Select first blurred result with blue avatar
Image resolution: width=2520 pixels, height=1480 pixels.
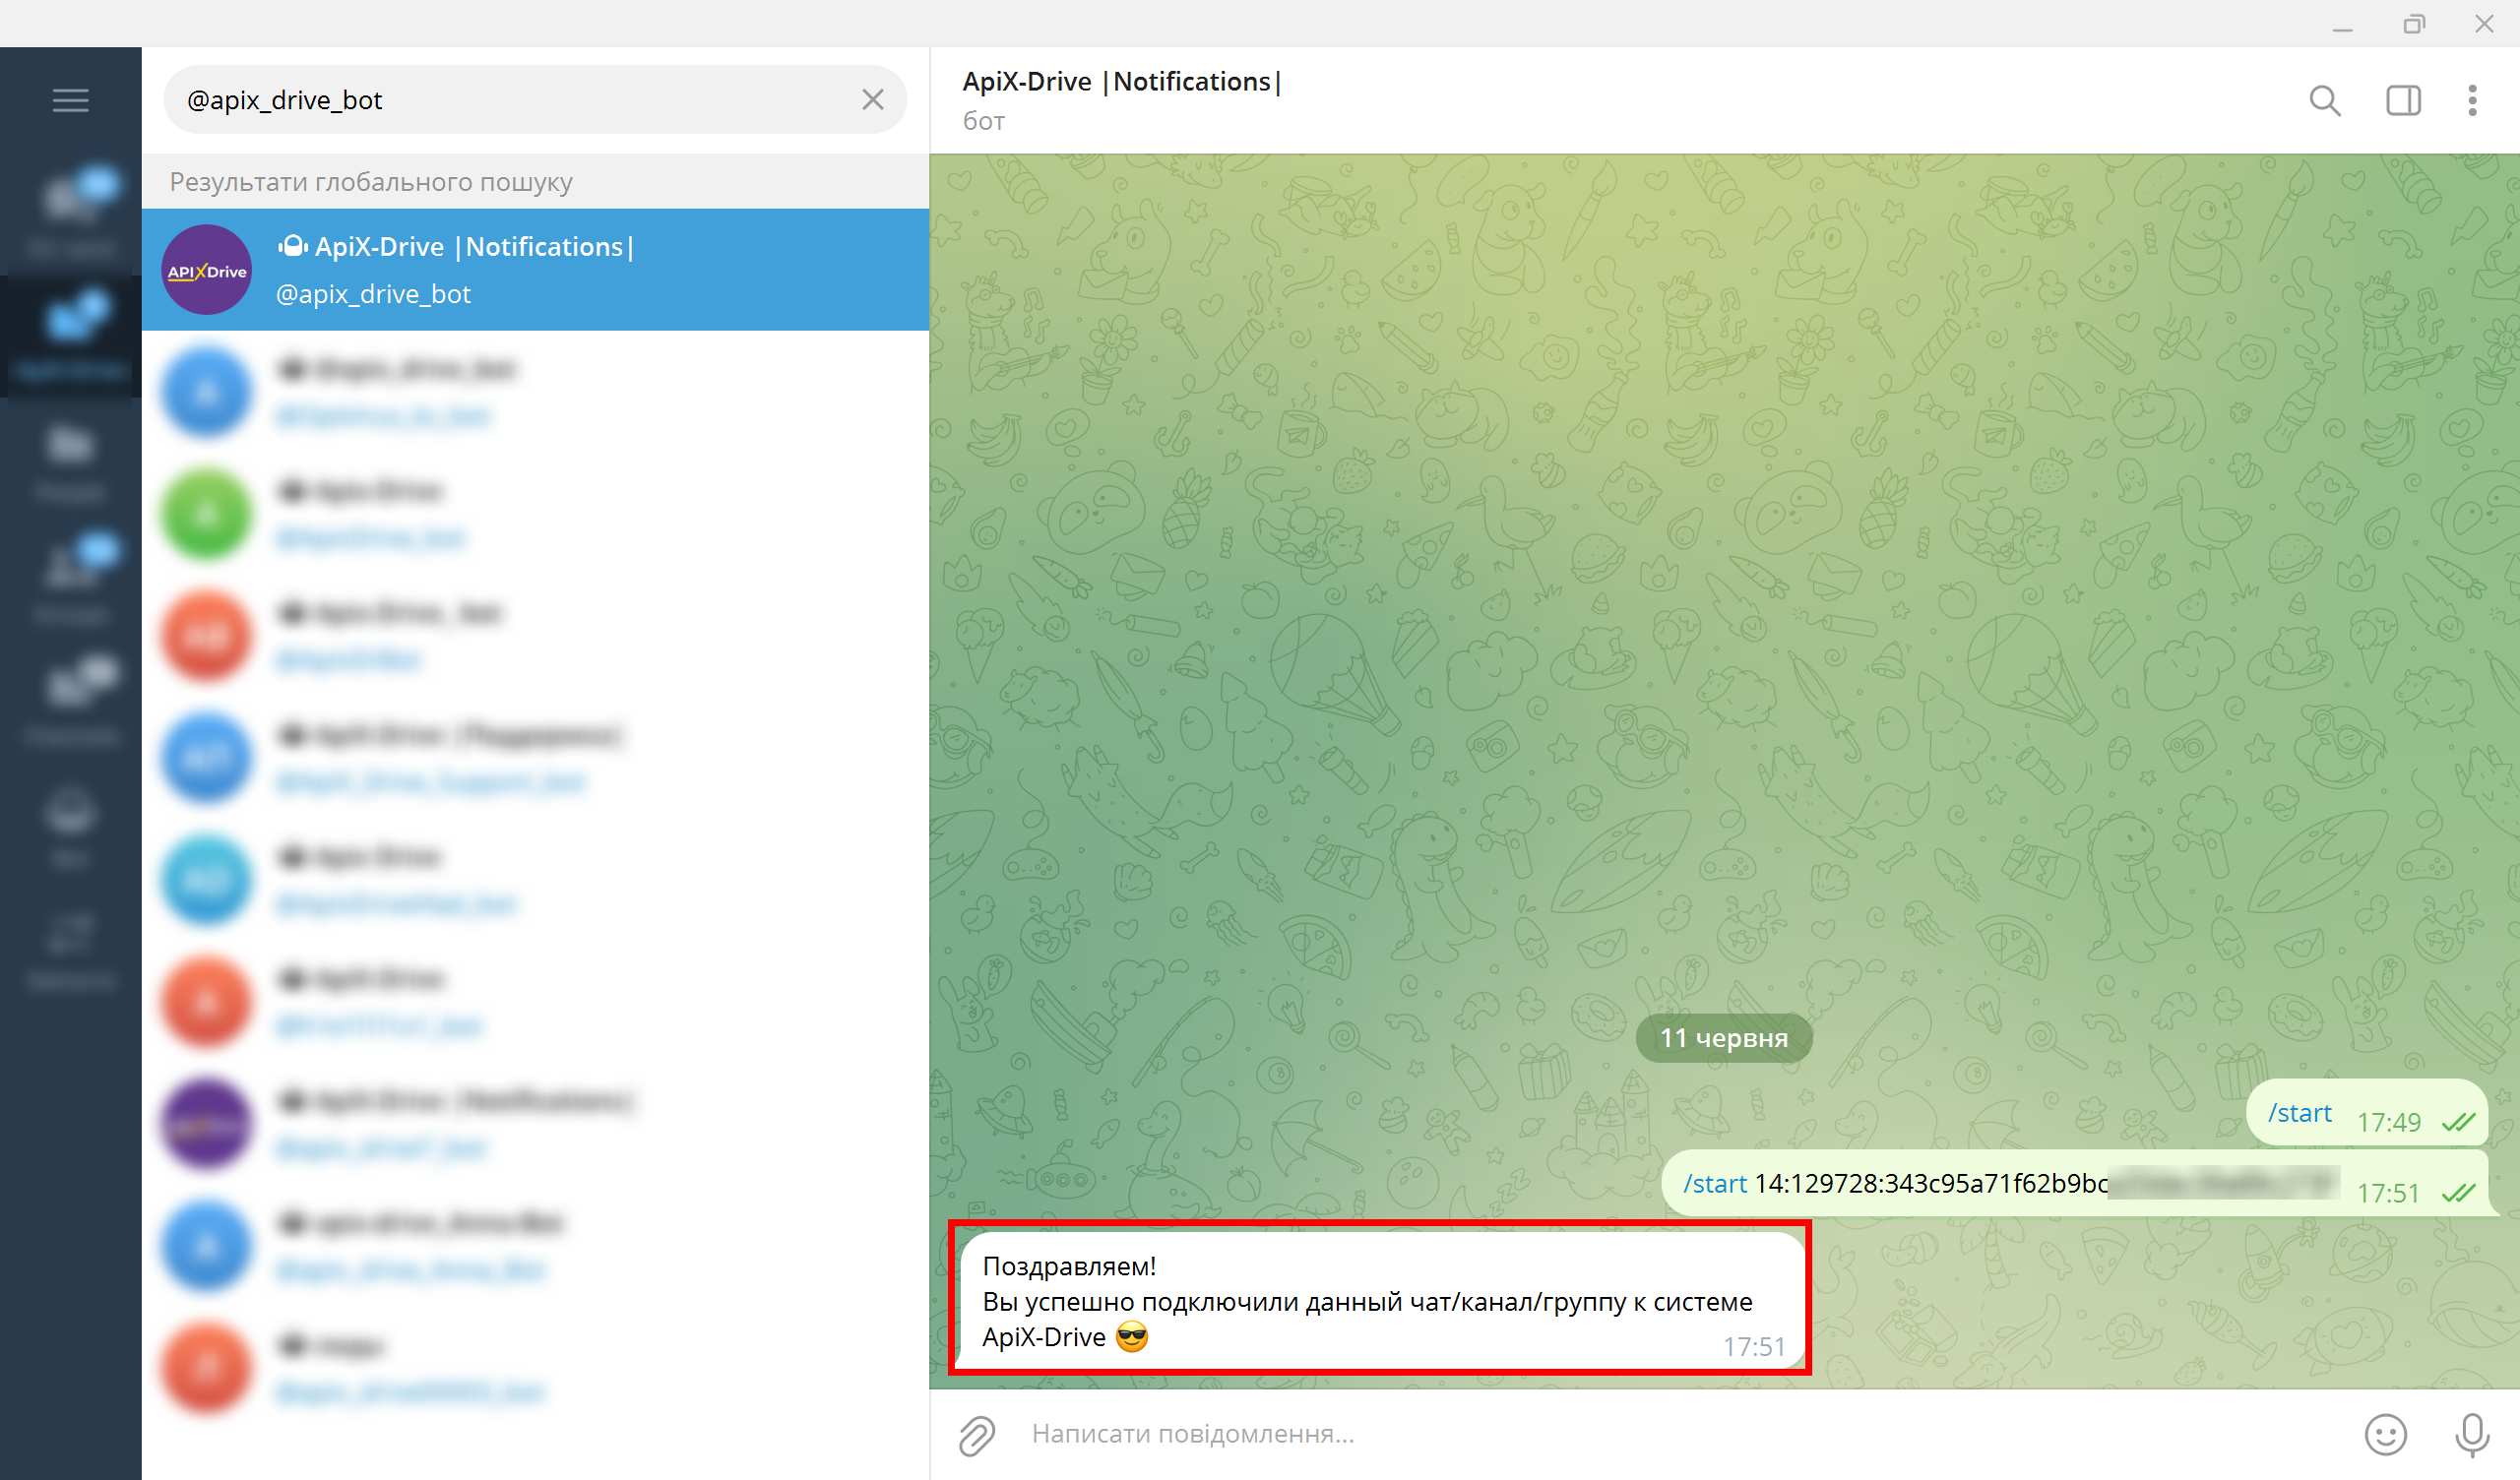point(535,392)
